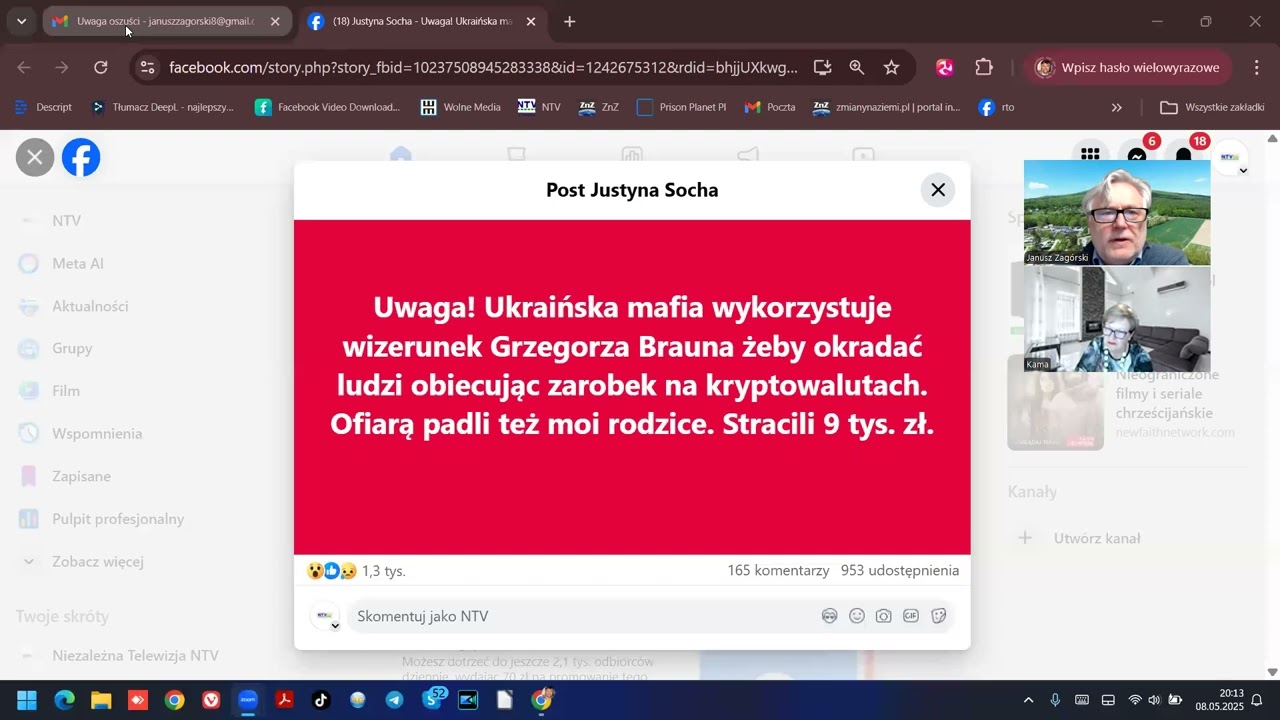Close the Justyna Socha Facebook tab
The height and width of the screenshot is (720, 1280).
531,21
